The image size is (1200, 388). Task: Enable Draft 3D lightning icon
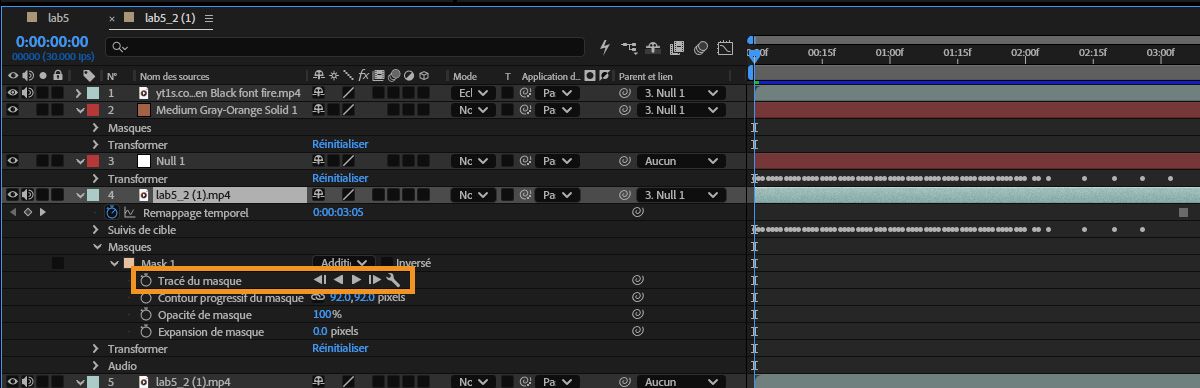pos(604,47)
